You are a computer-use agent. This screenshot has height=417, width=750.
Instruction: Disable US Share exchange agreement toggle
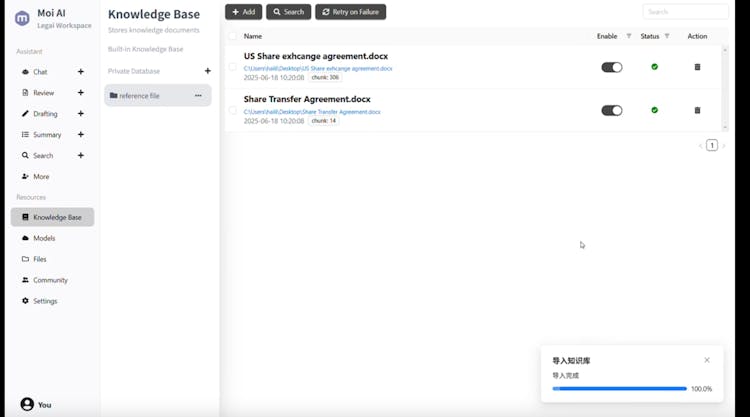coord(611,67)
